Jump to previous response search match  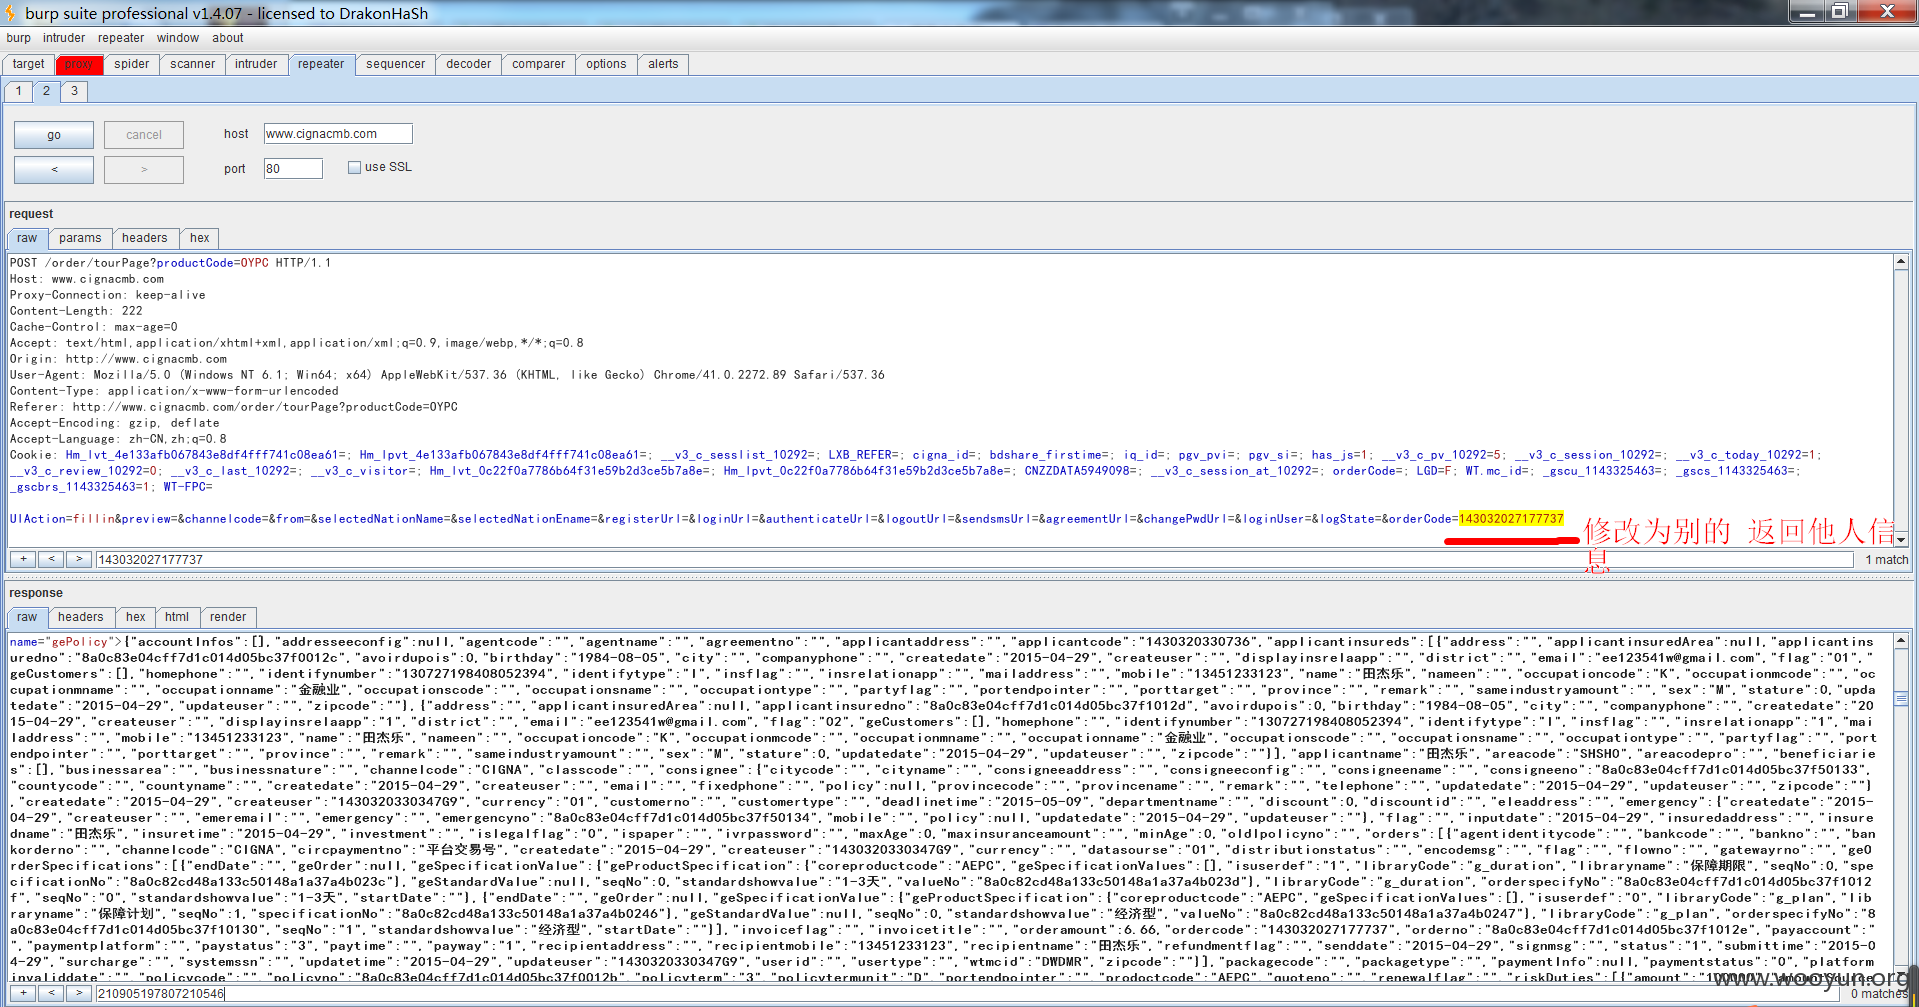click(x=51, y=993)
